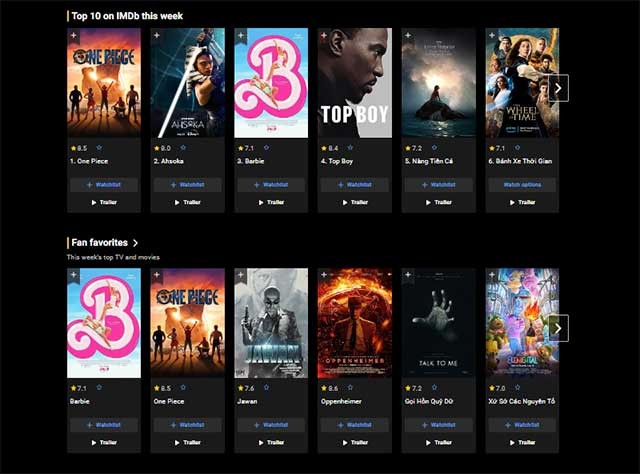Screen dimensions: 640x474
Task: Play the Trailer for One Piece in Top 10
Action: (104, 203)
